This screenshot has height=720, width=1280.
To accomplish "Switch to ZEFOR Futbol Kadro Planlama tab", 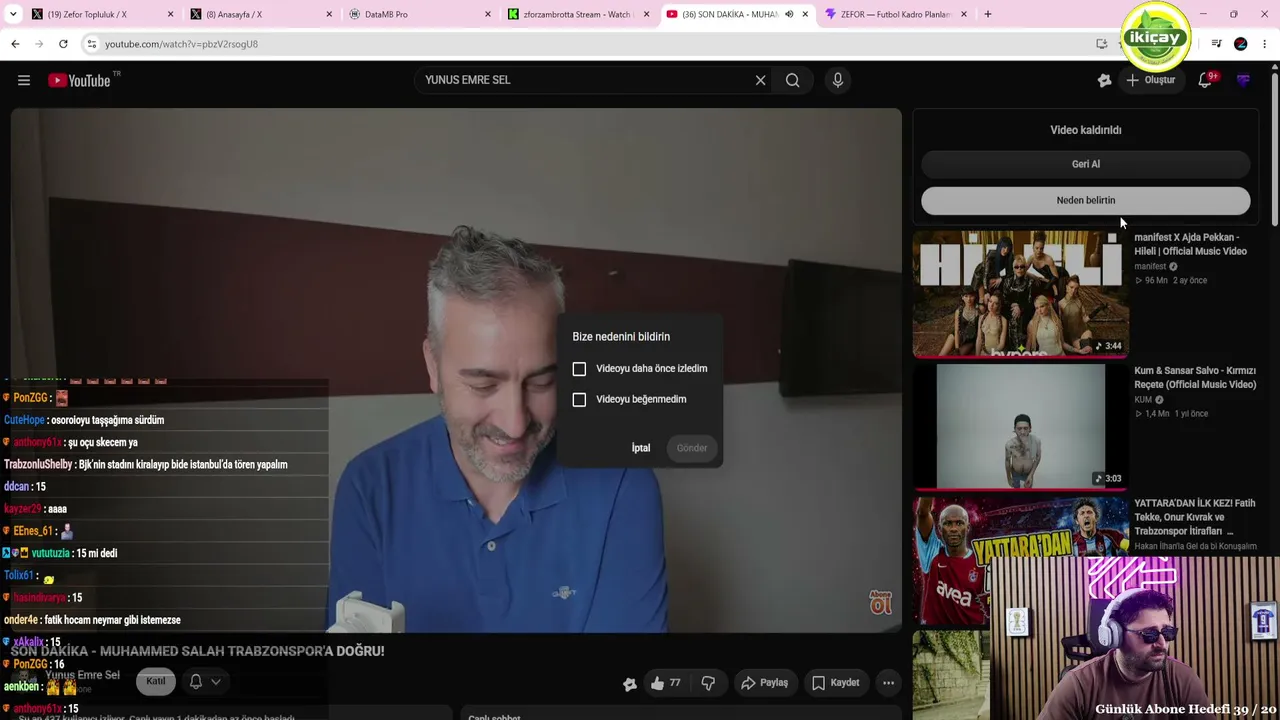I will tap(895, 15).
